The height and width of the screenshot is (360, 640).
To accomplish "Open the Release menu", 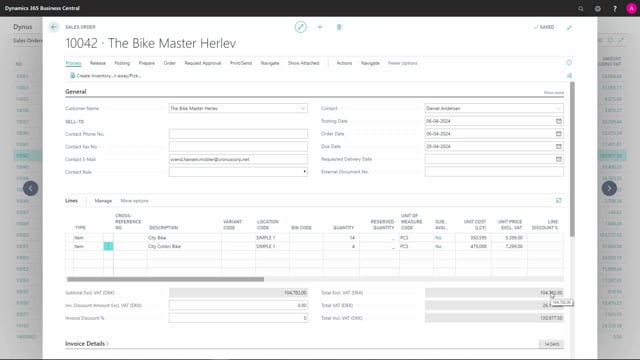I will pyautogui.click(x=98, y=63).
